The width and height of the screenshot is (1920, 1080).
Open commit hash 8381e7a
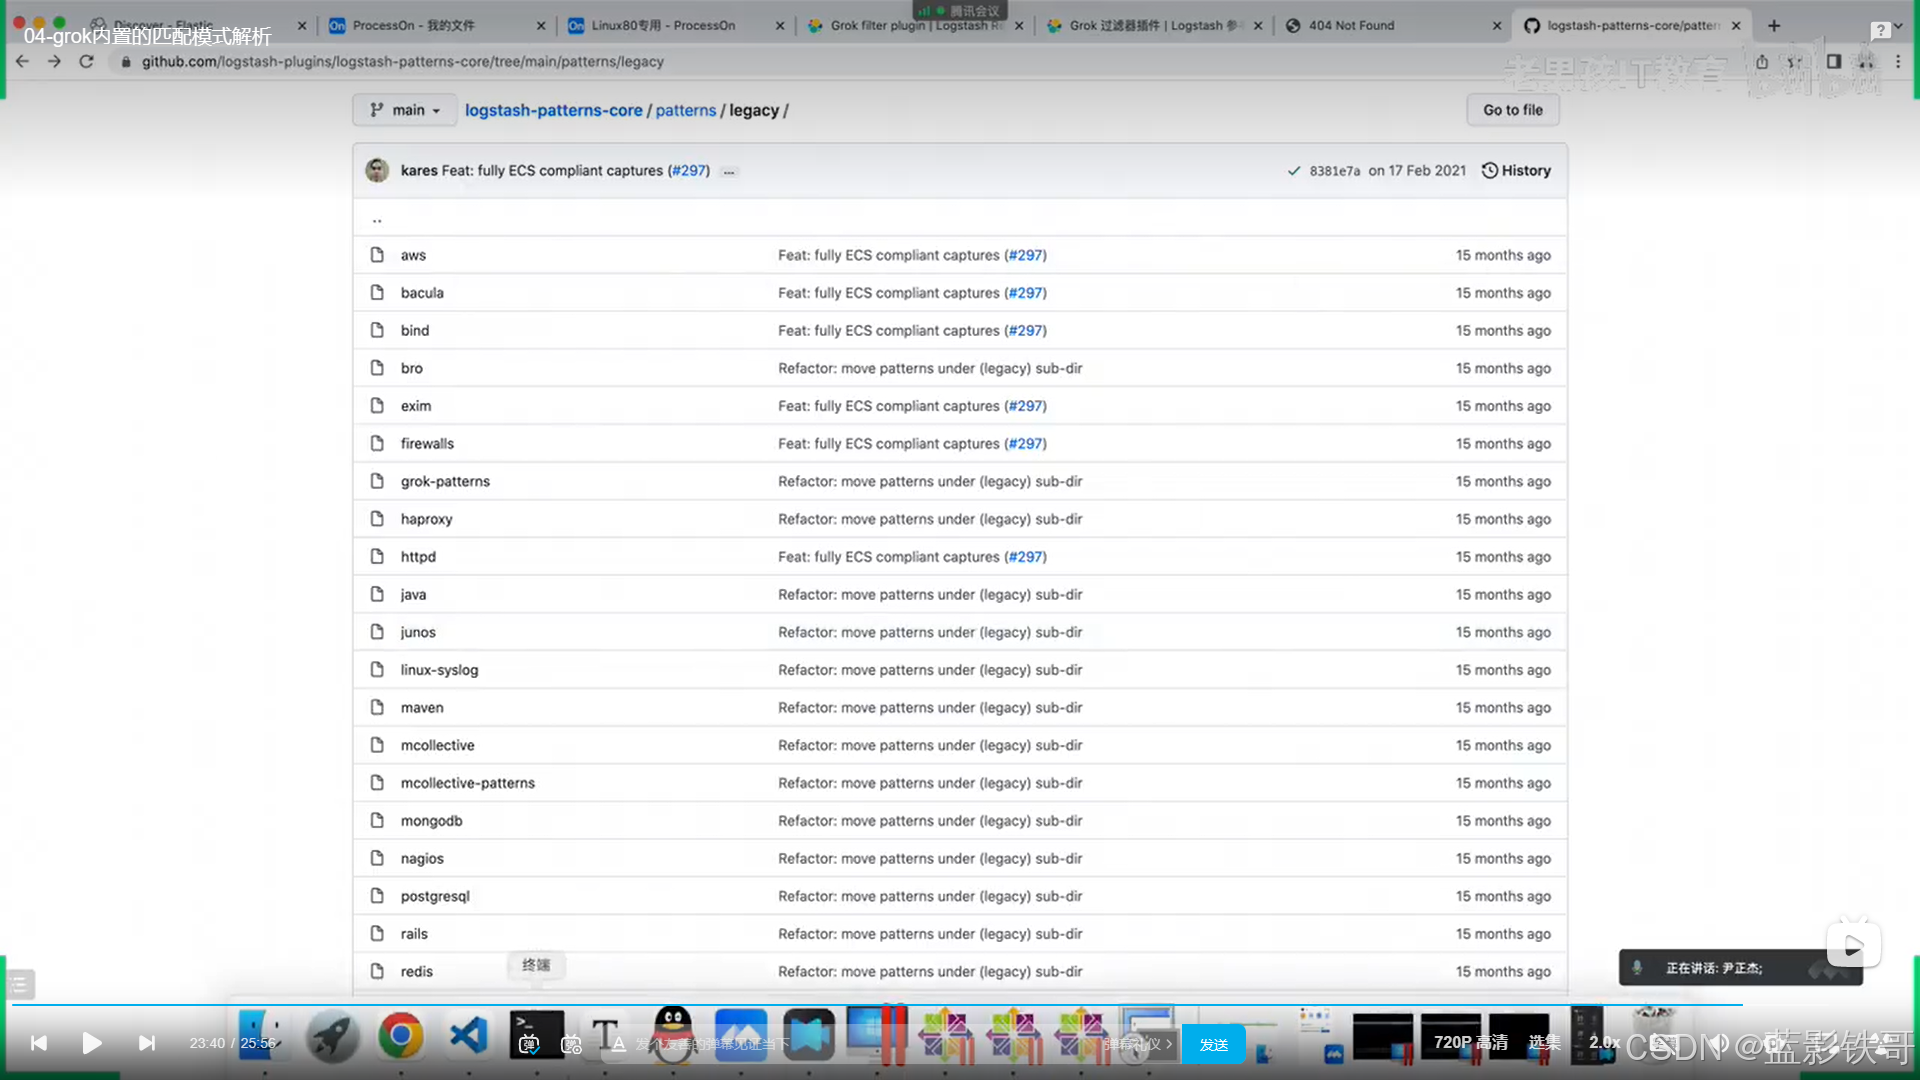(1335, 171)
